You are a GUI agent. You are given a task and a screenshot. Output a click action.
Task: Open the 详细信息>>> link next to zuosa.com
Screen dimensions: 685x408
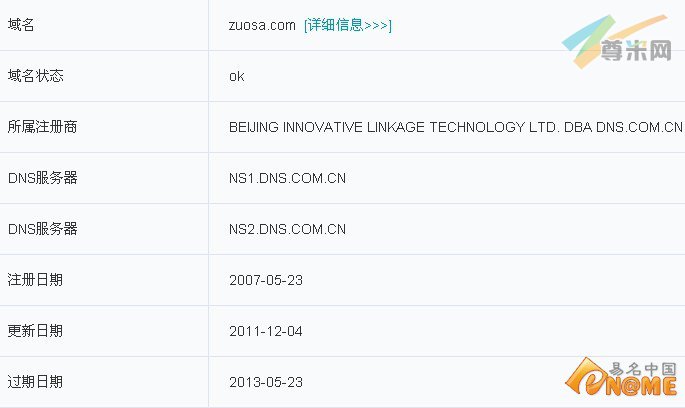tap(348, 25)
